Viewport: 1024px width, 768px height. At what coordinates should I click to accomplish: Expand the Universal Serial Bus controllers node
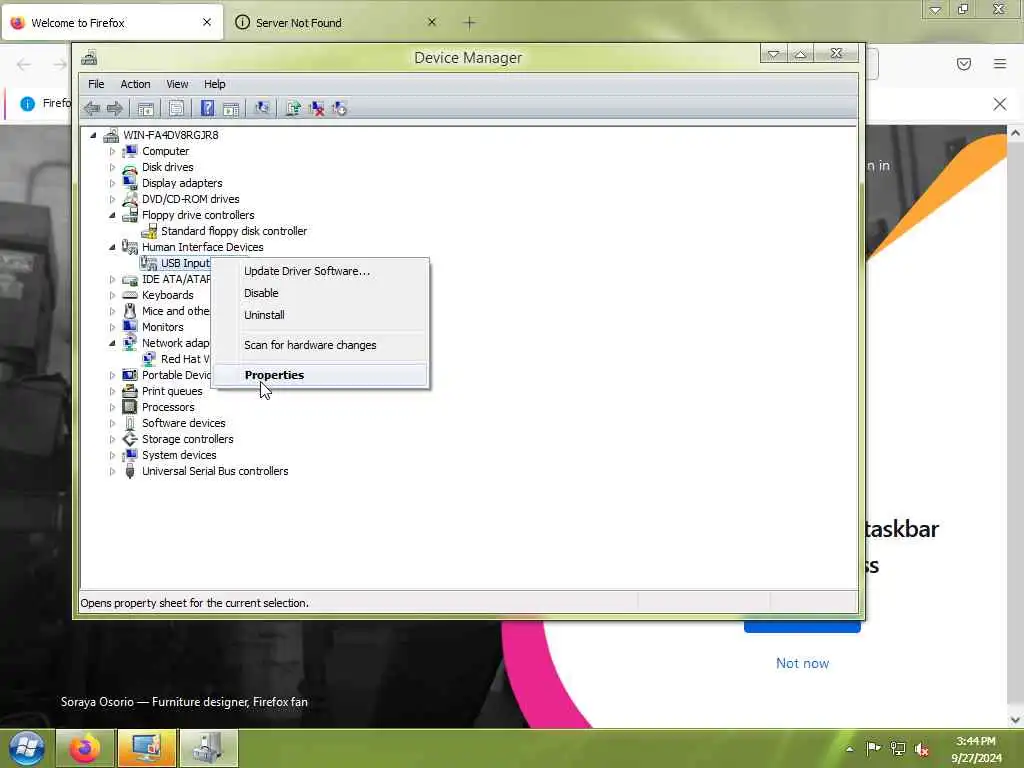pyautogui.click(x=112, y=472)
